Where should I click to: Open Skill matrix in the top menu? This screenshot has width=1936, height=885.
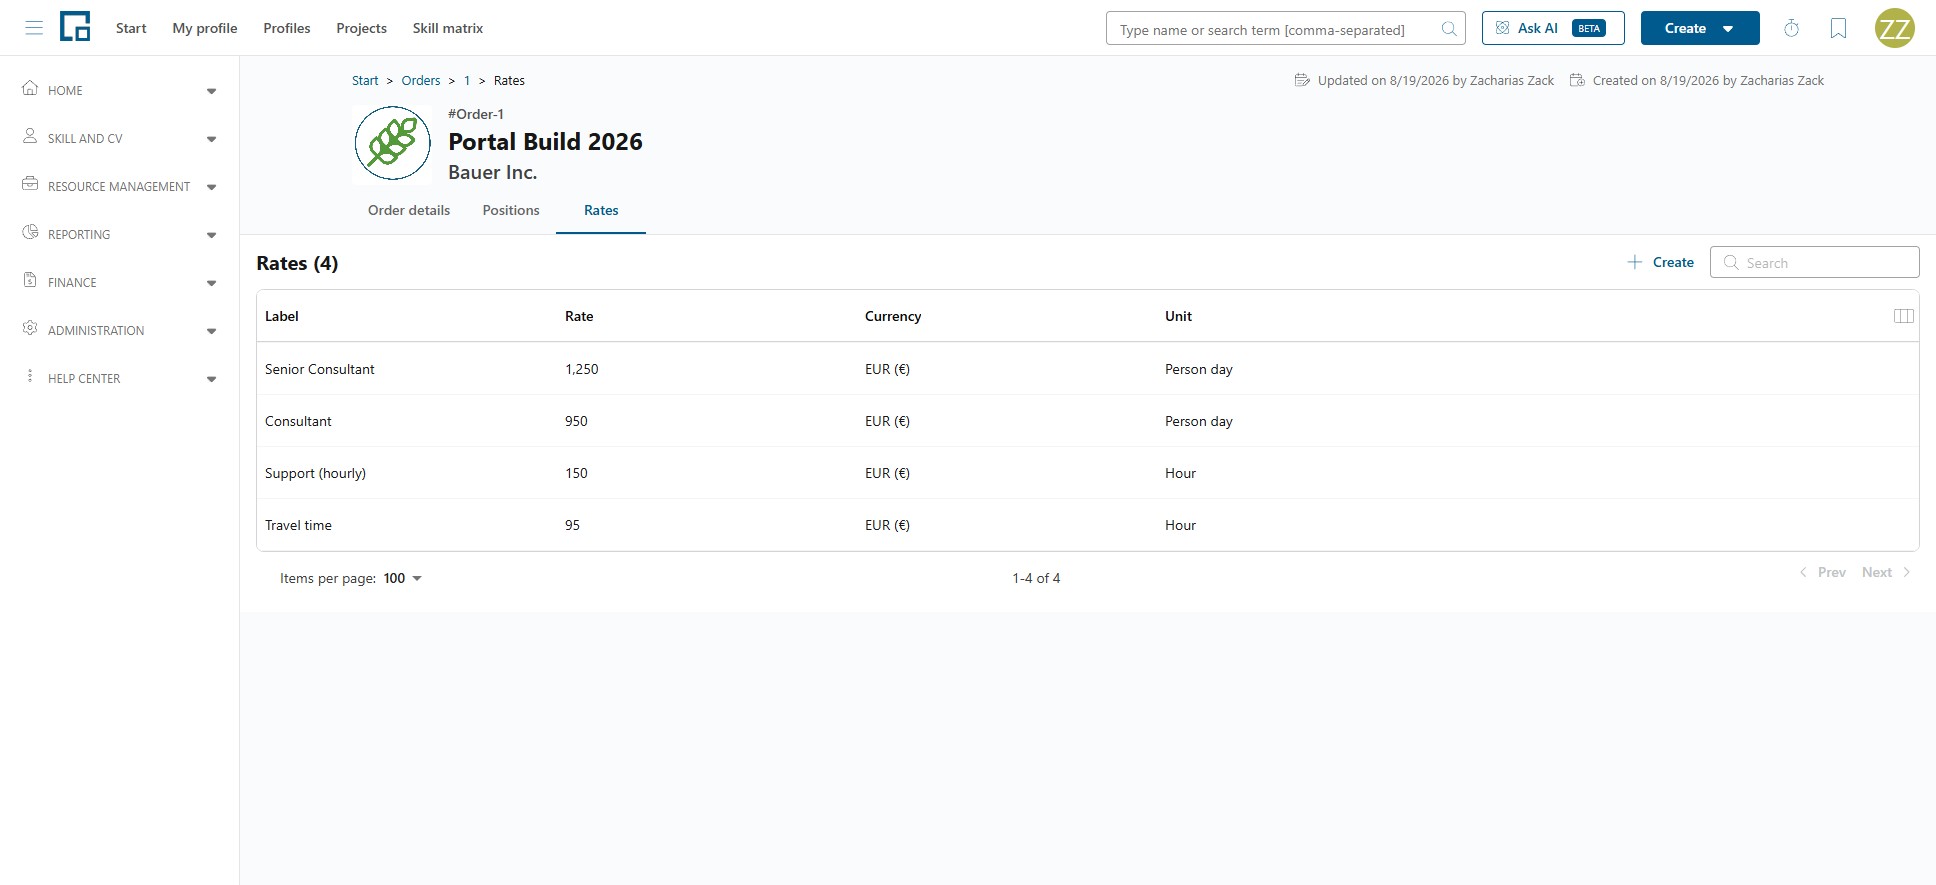448,28
